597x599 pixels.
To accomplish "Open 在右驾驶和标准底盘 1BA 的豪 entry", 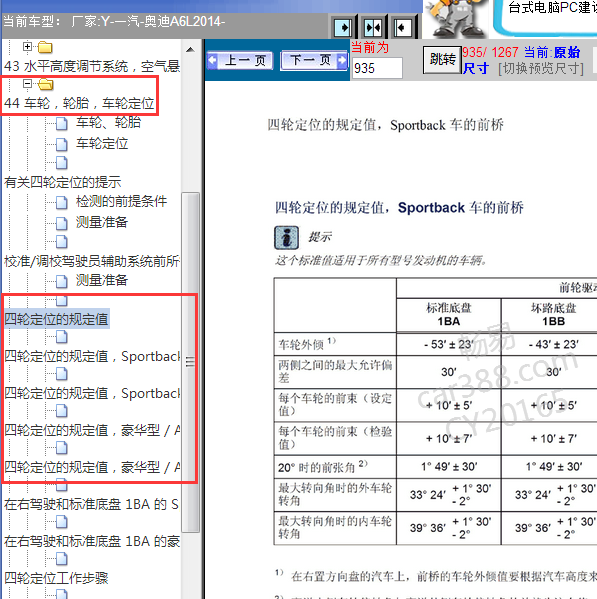I will pyautogui.click(x=92, y=541).
